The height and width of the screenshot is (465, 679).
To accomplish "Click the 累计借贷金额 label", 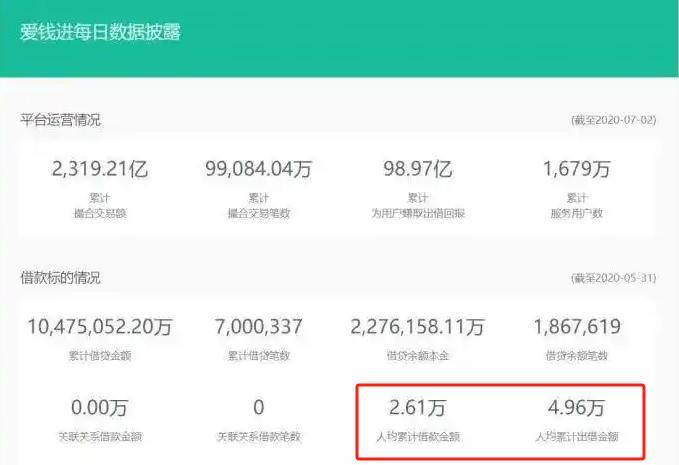I will point(100,356).
